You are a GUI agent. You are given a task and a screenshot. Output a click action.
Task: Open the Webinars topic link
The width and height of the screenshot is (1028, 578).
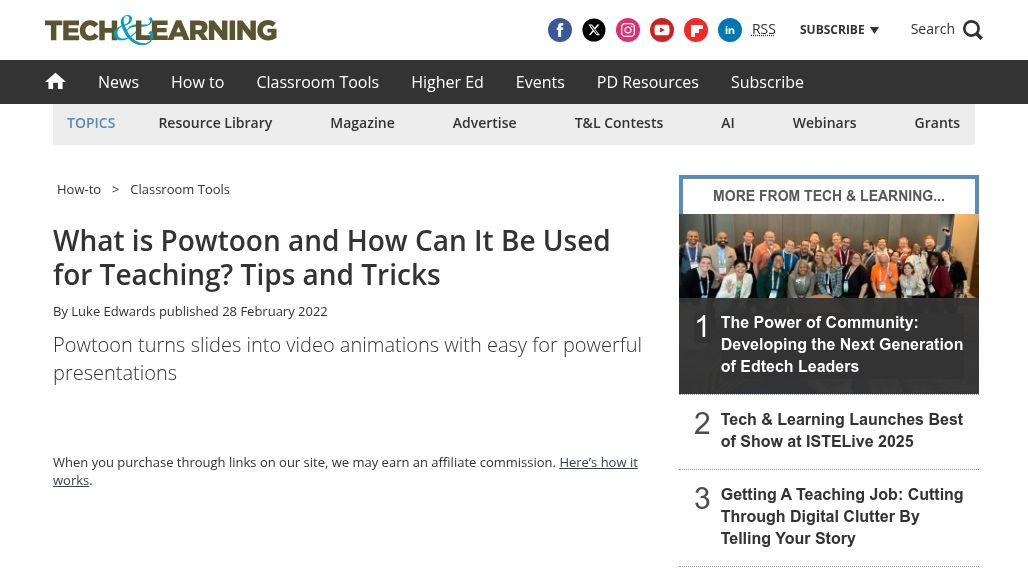(824, 123)
